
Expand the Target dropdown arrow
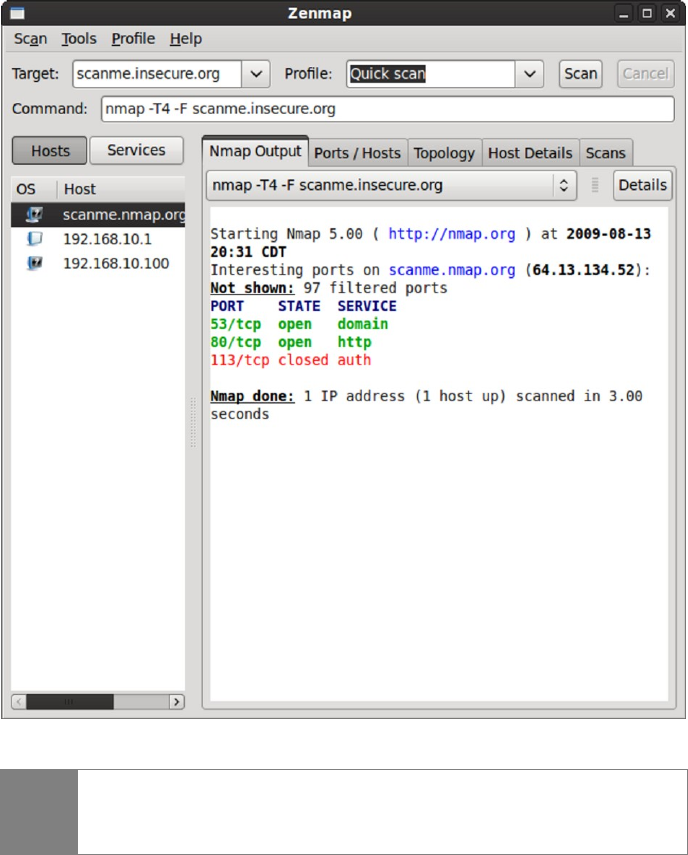pos(256,74)
